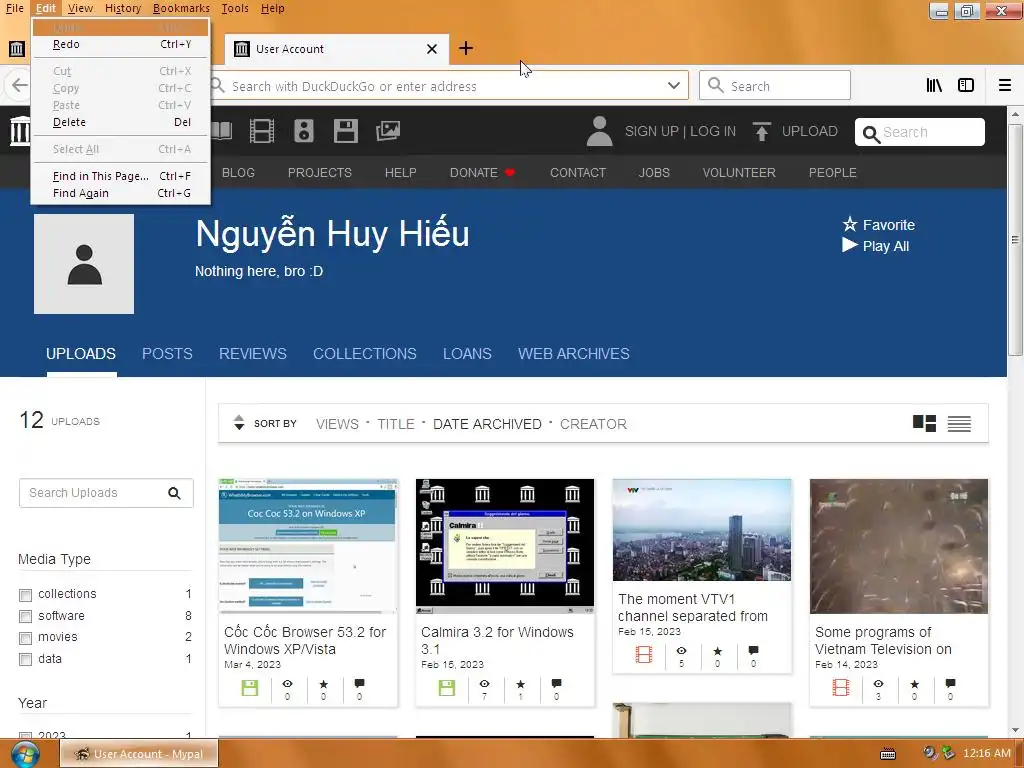Screen dimensions: 1024x768
Task: Open the Texts media icon
Action: pyautogui.click(x=221, y=131)
